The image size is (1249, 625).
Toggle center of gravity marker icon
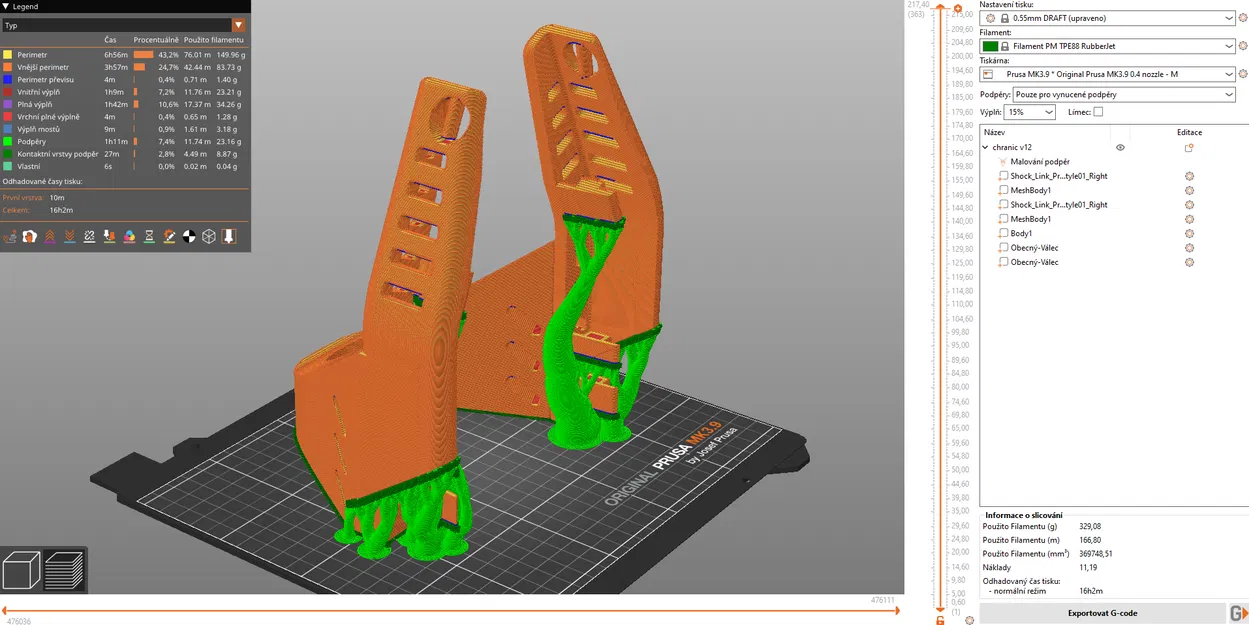click(x=189, y=236)
